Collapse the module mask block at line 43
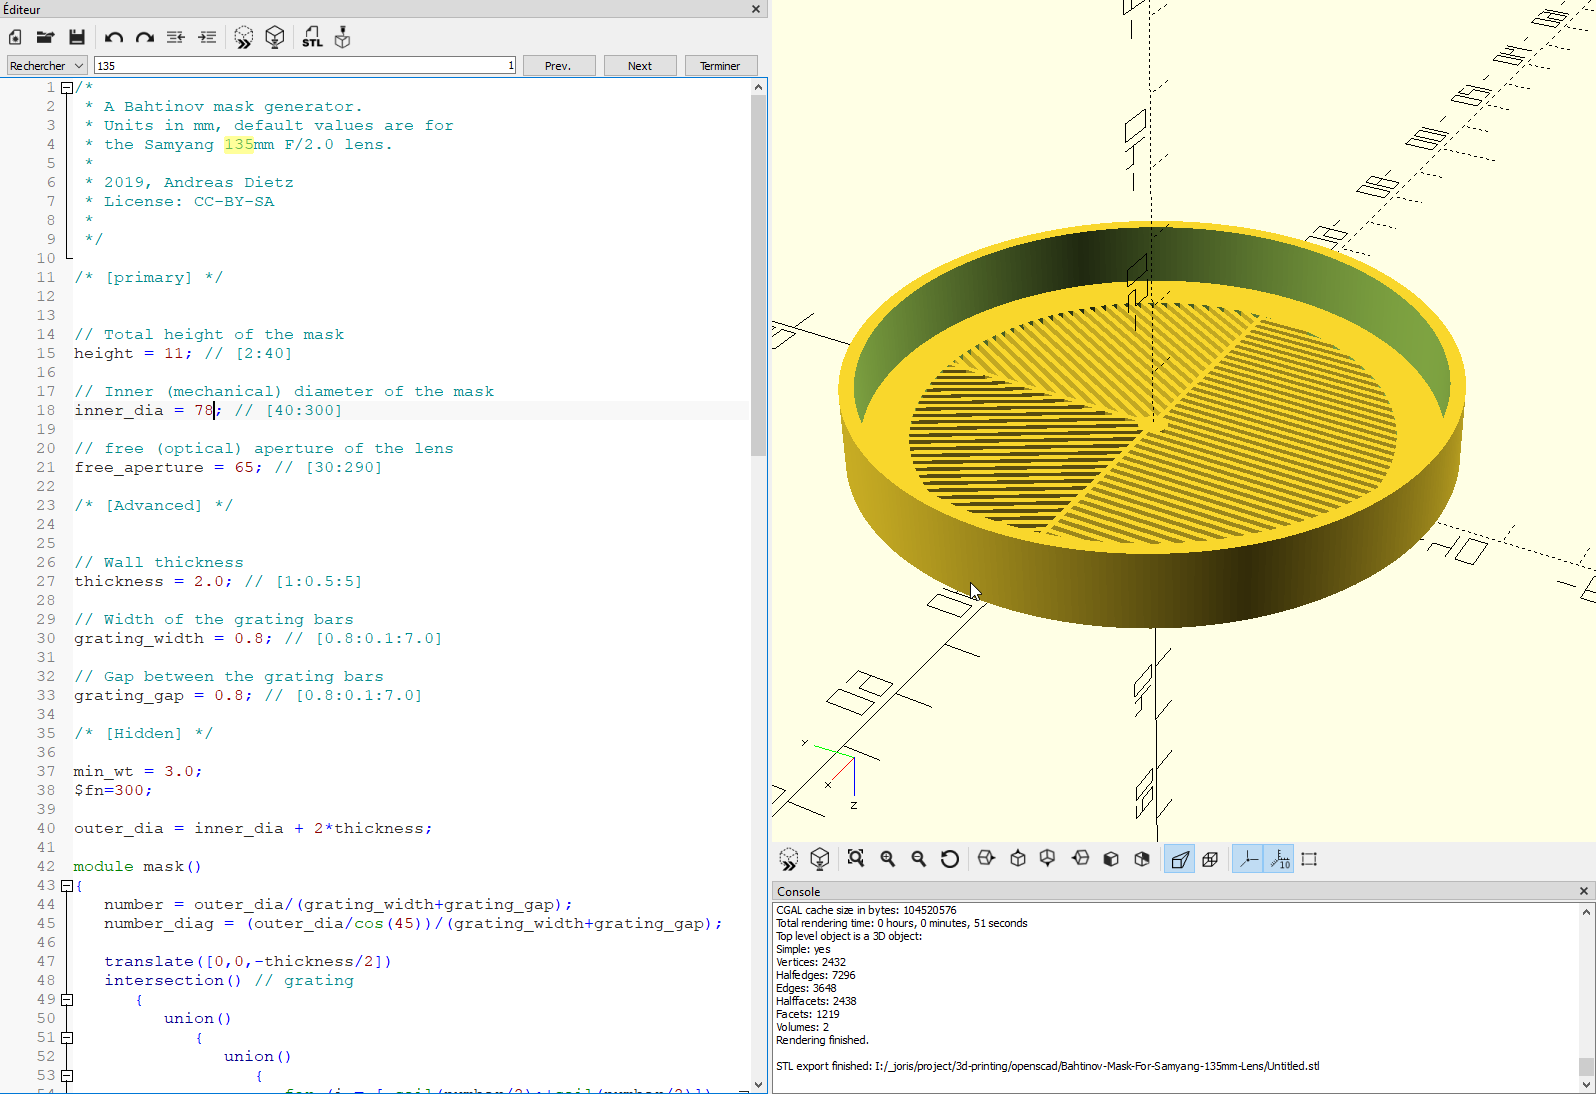This screenshot has width=1596, height=1094. [x=67, y=886]
